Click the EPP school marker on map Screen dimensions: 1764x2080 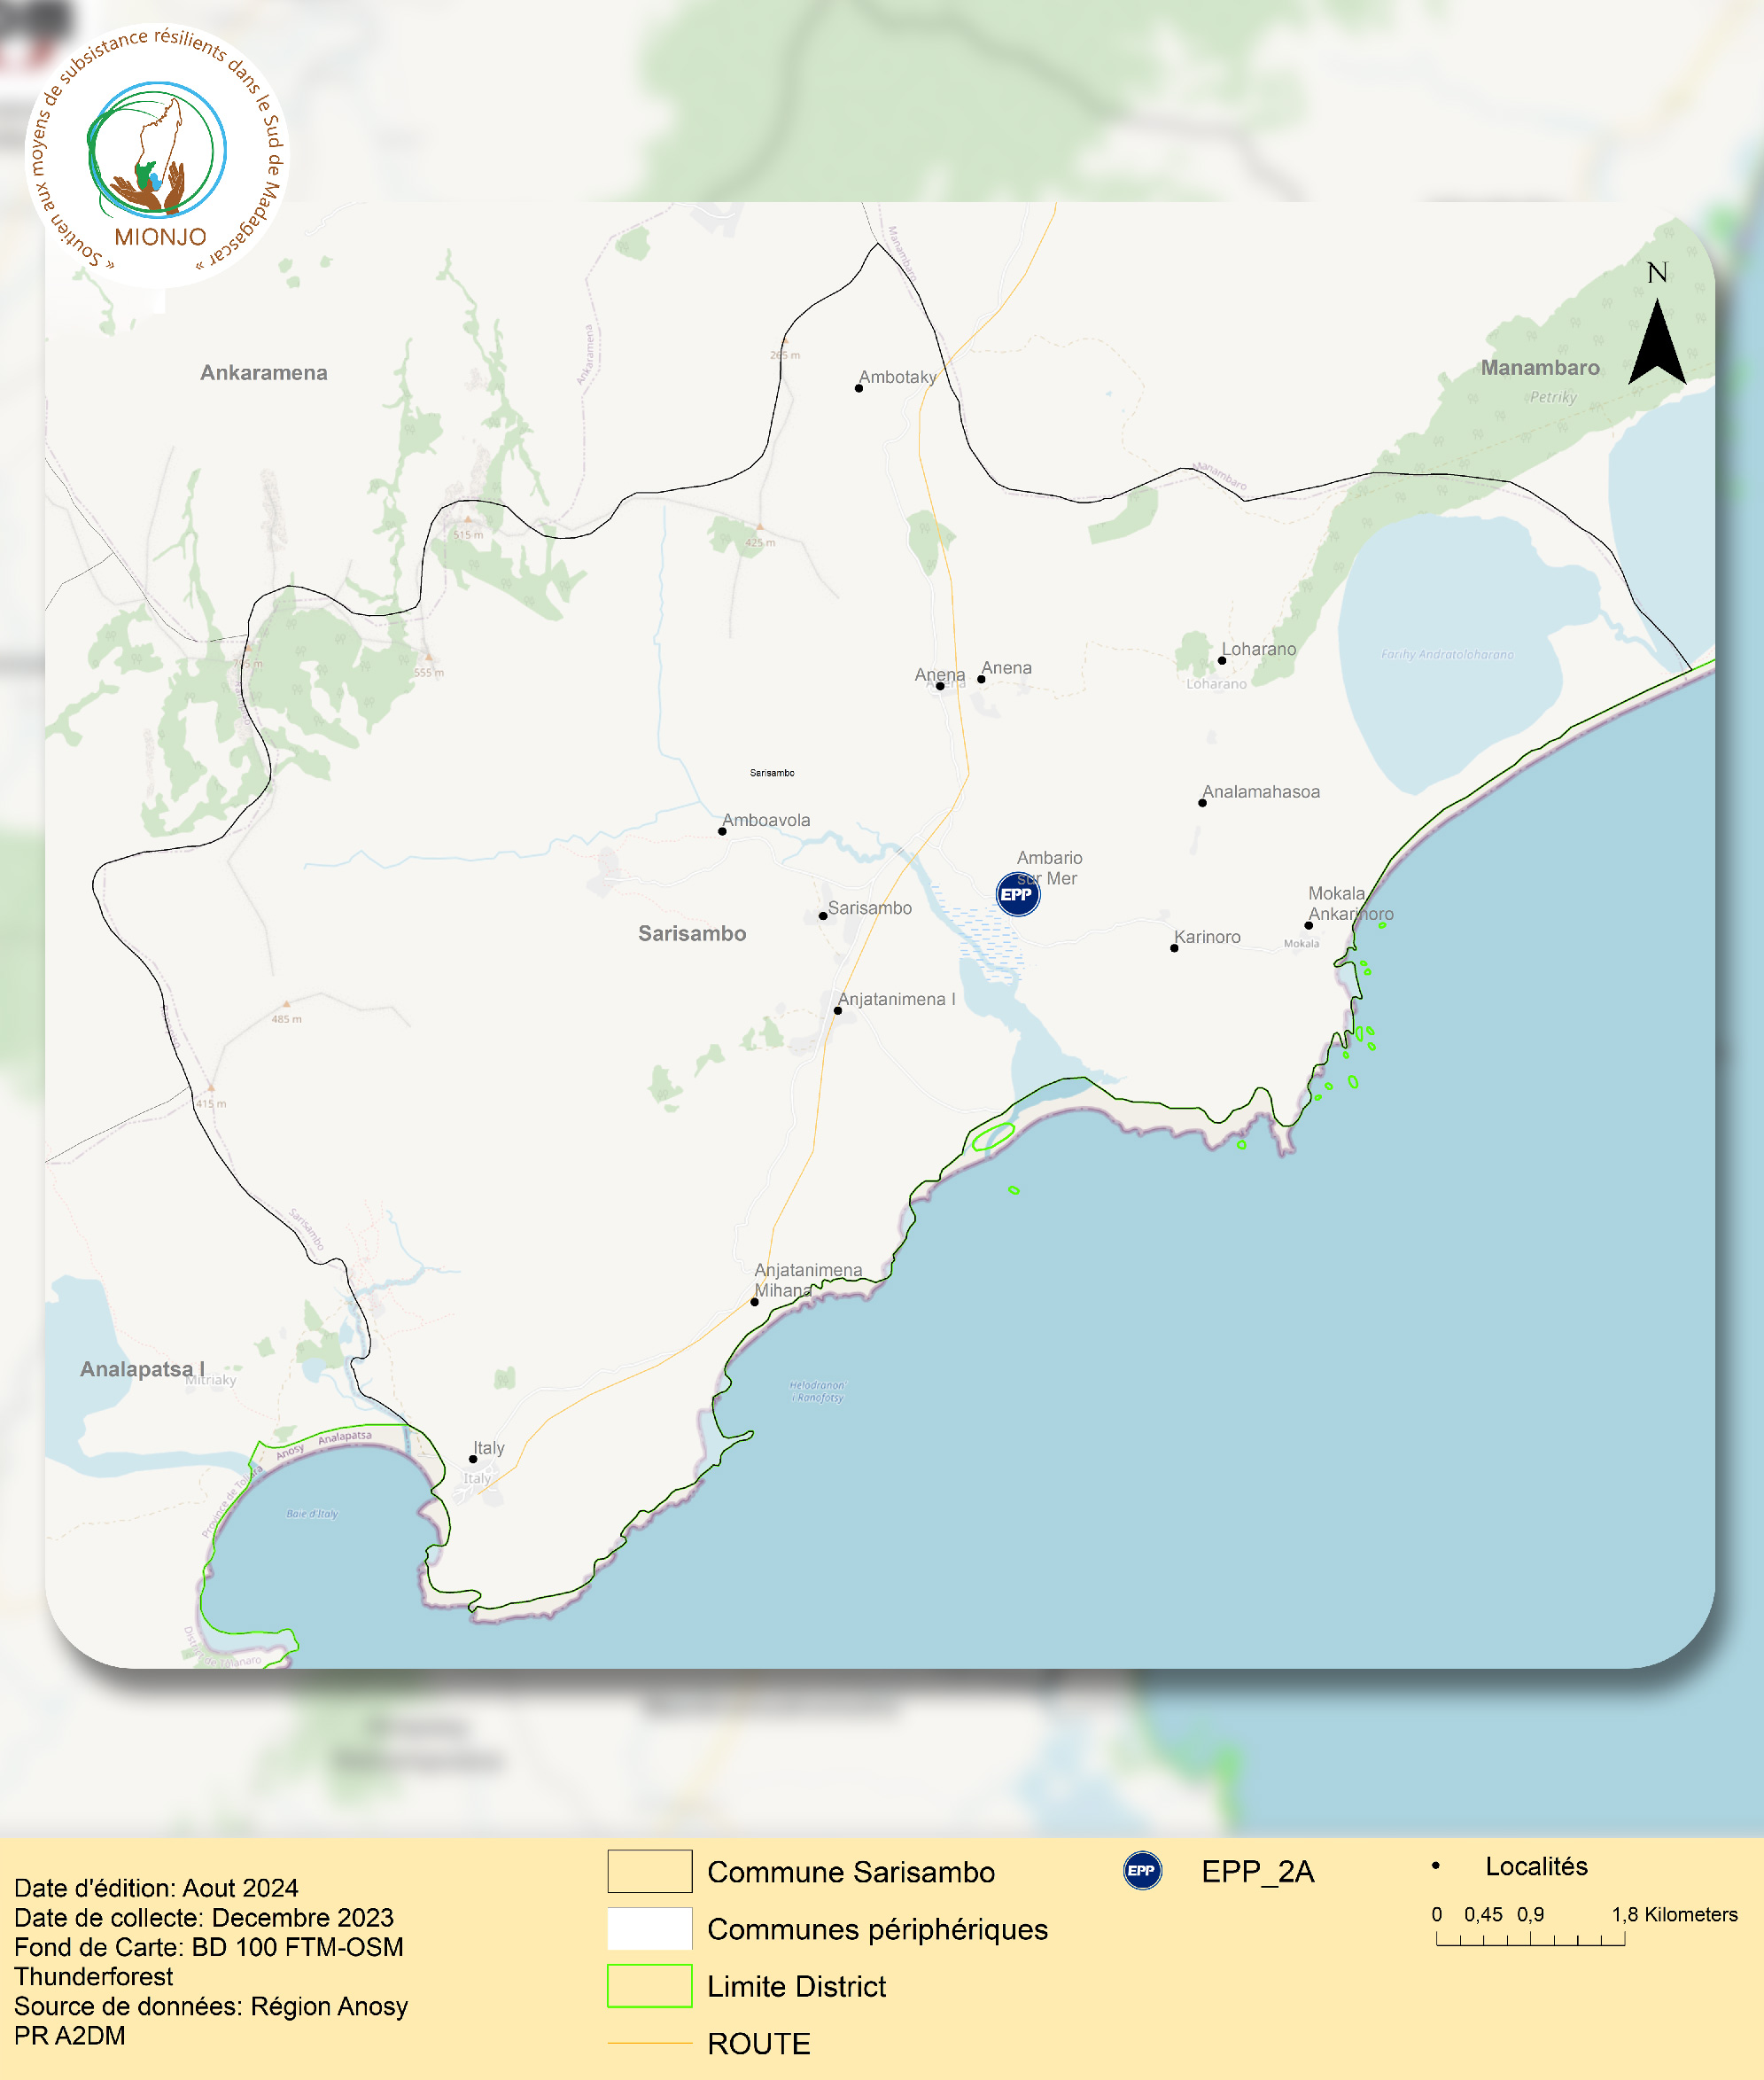1017,894
